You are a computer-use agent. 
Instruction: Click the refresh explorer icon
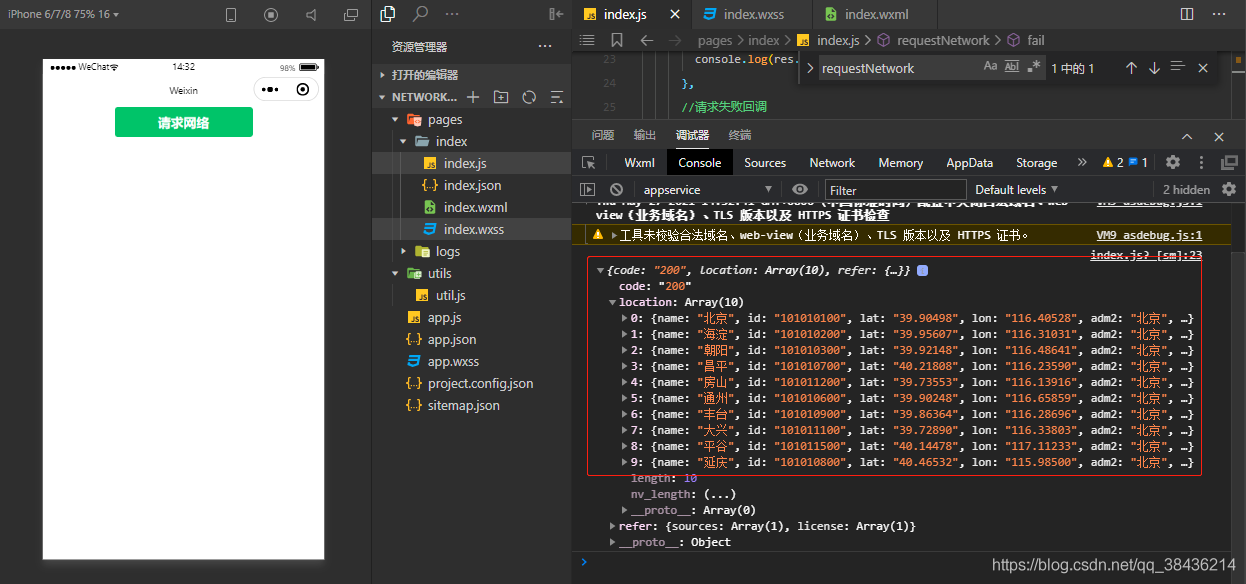click(x=529, y=97)
